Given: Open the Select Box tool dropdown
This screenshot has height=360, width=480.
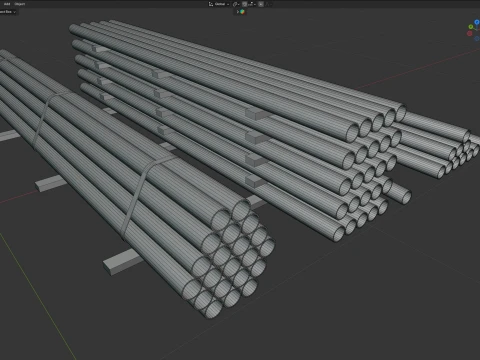Looking at the screenshot, I should (8, 12).
